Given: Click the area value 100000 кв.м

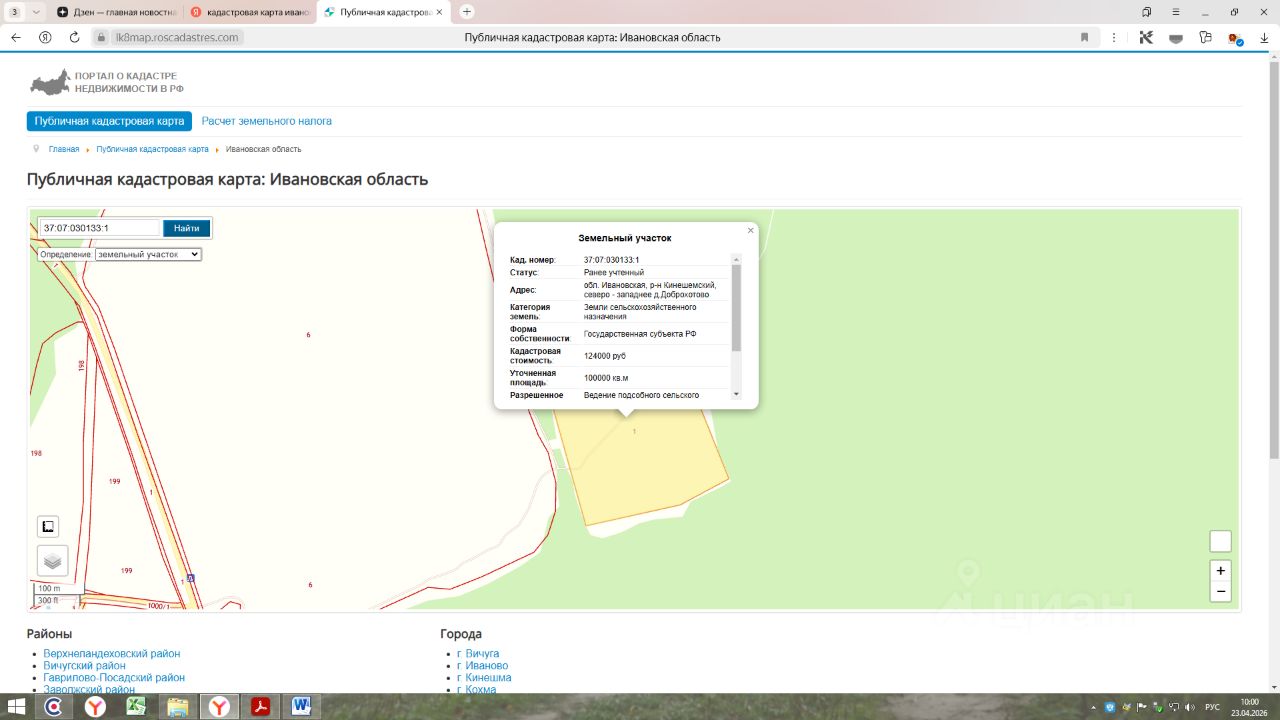Looking at the screenshot, I should pos(607,378).
